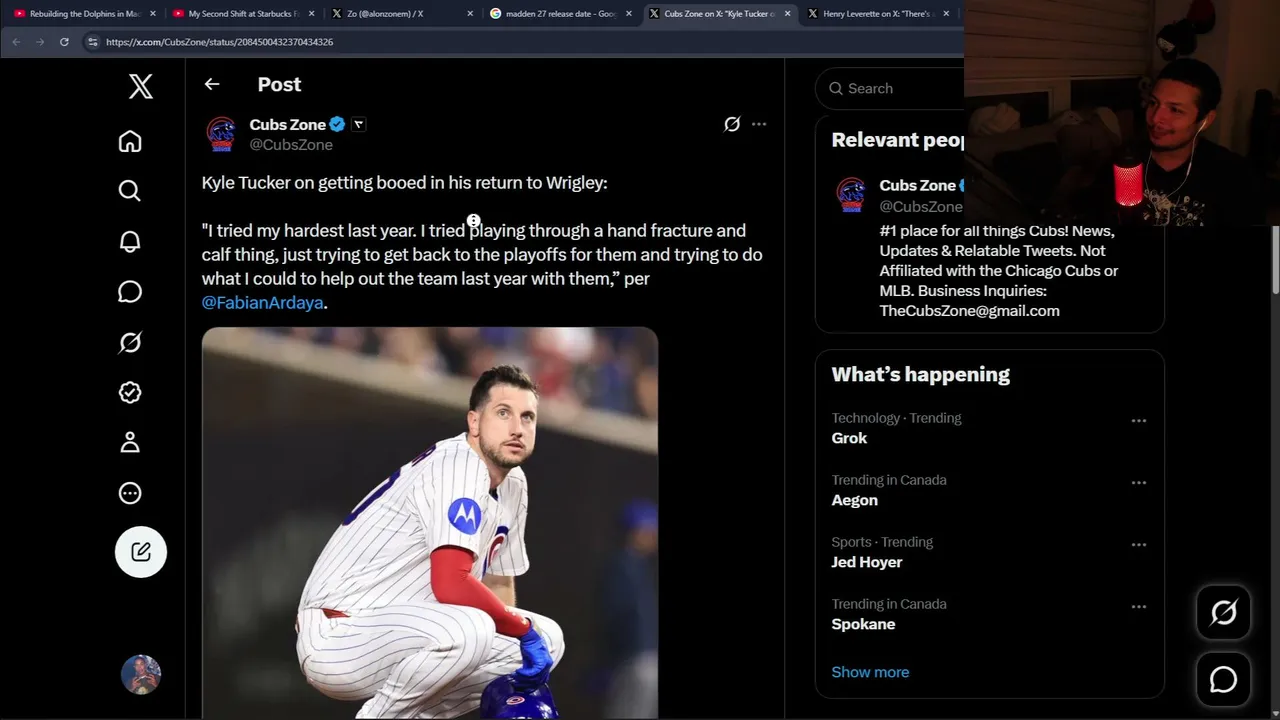Open the More options circle in sidebar
1280x720 pixels.
[130, 493]
